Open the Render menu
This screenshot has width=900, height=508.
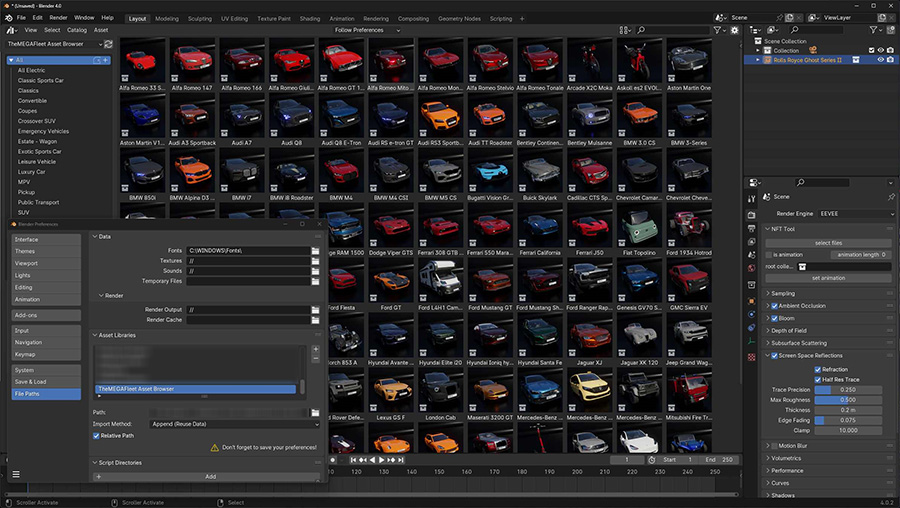58,18
